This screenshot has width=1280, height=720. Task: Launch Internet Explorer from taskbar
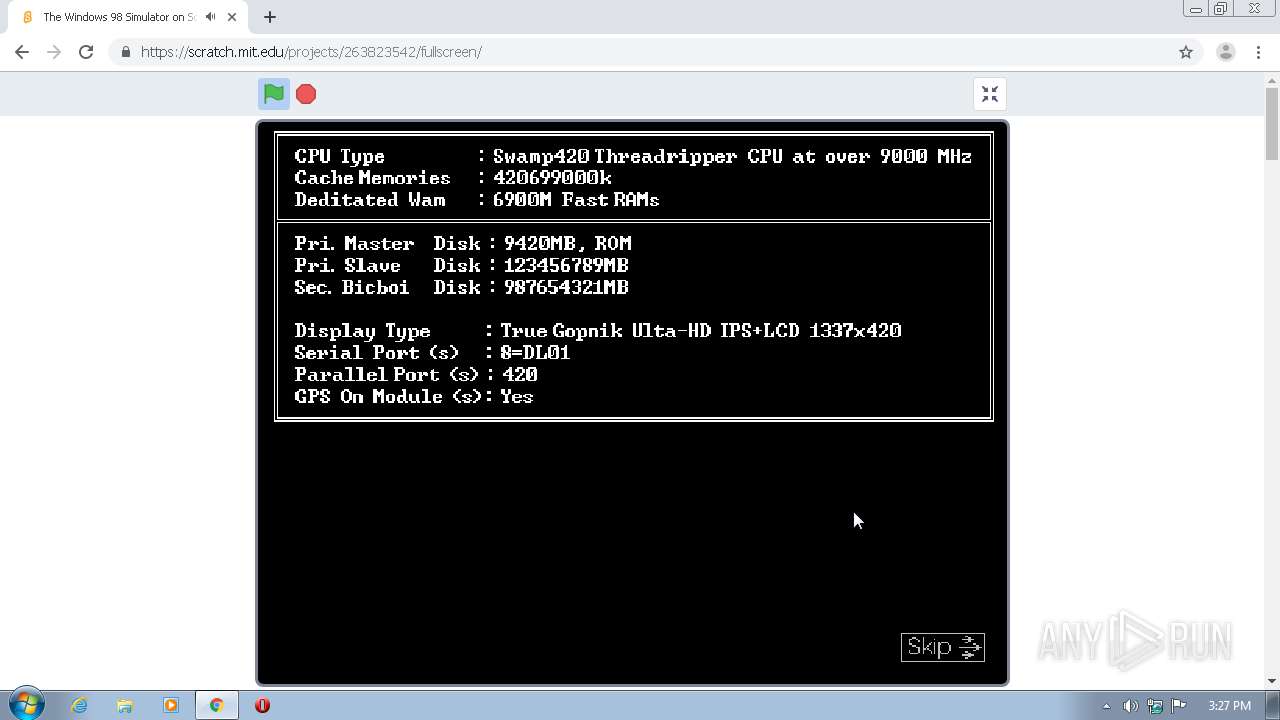pyautogui.click(x=79, y=705)
